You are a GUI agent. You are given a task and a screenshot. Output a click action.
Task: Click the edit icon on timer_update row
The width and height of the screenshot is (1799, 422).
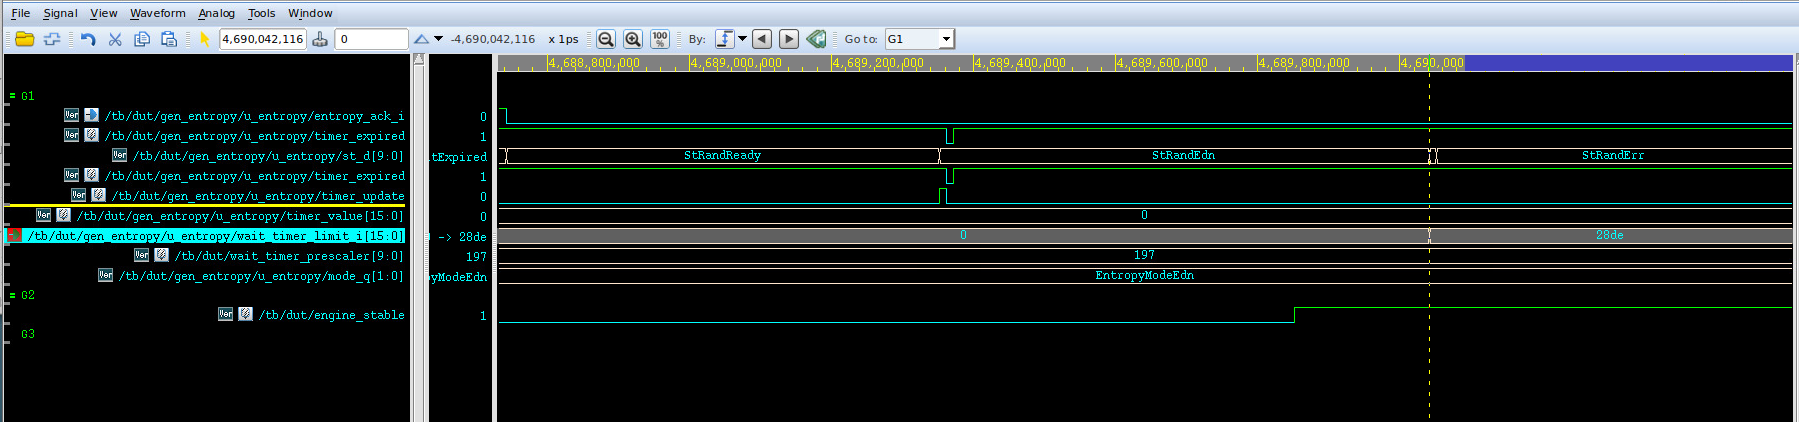98,195
